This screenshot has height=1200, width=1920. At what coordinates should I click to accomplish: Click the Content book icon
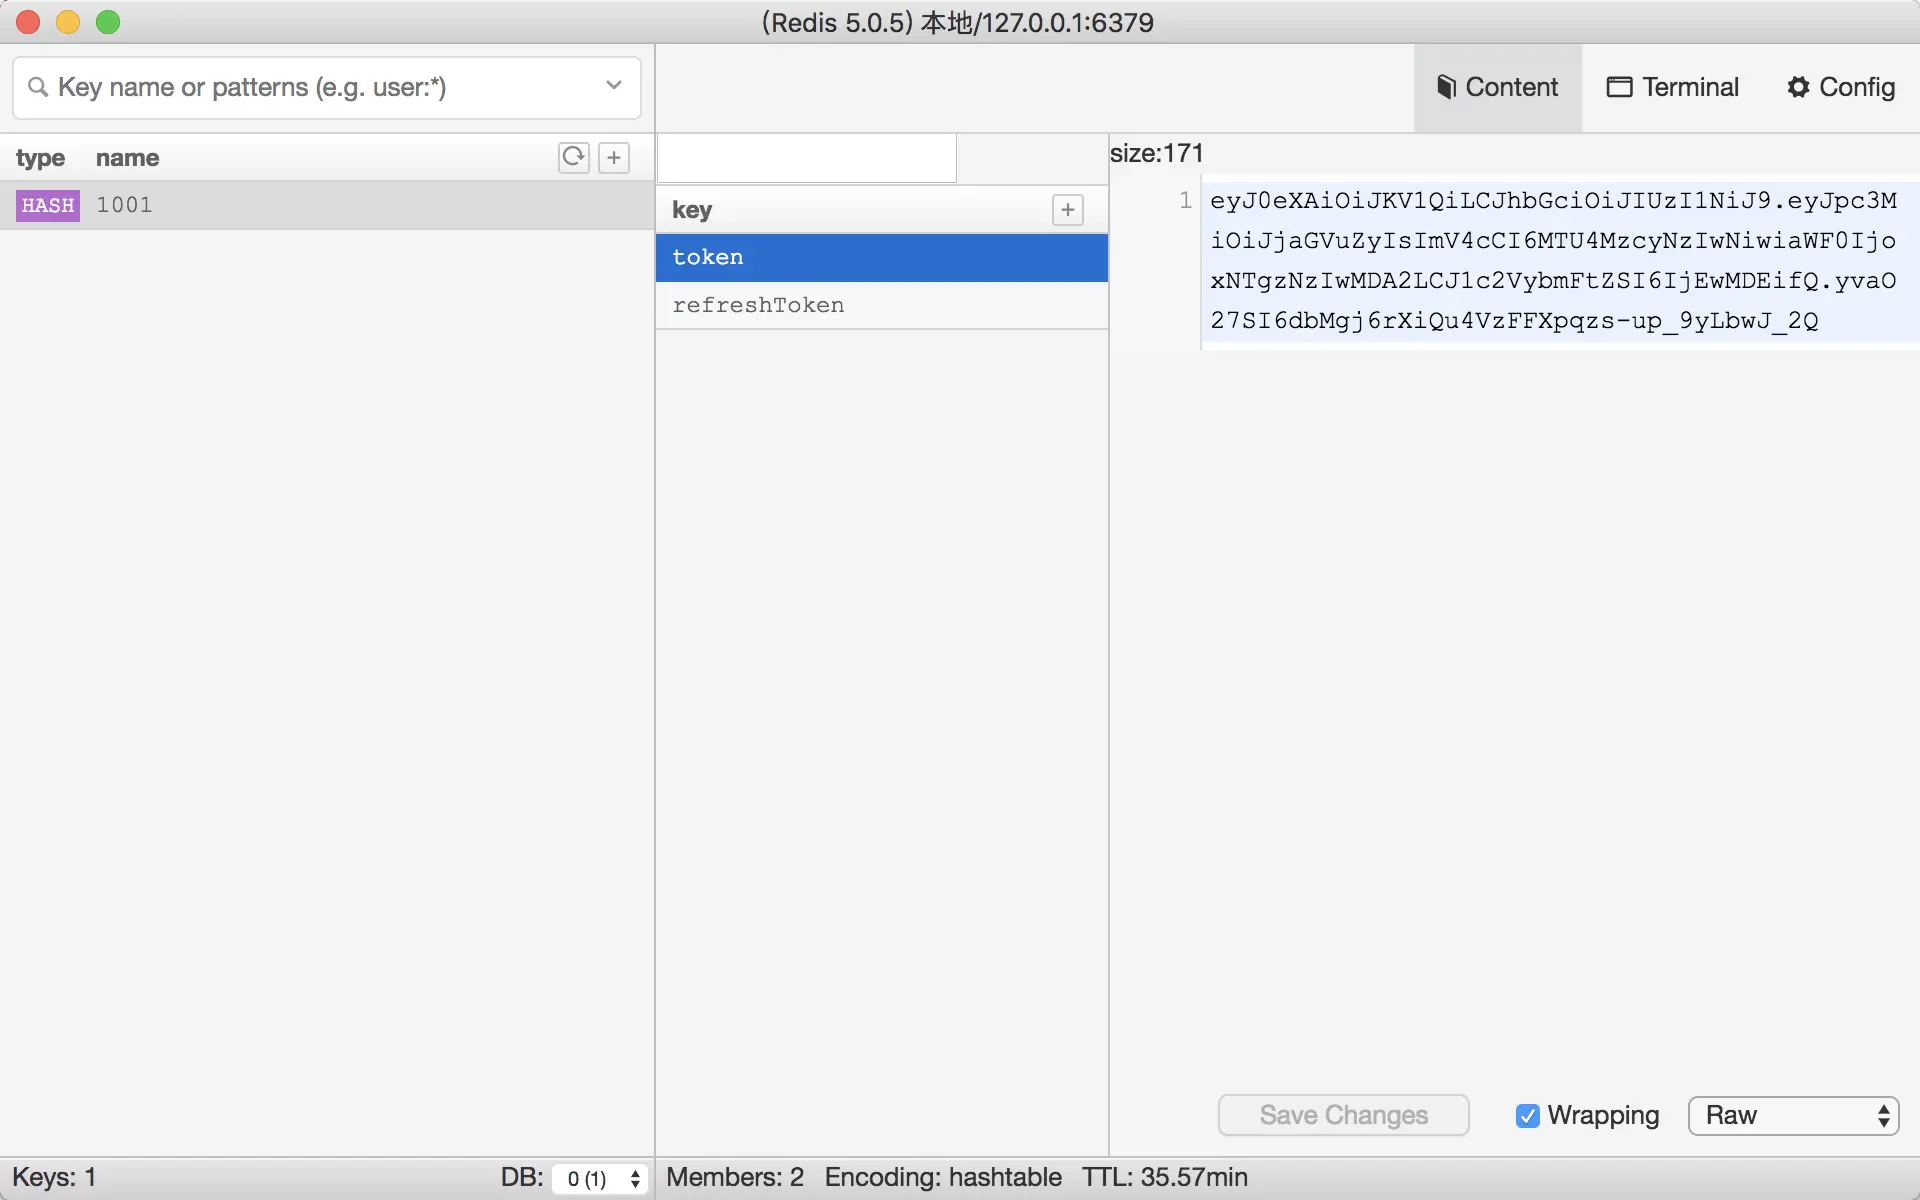(1445, 87)
